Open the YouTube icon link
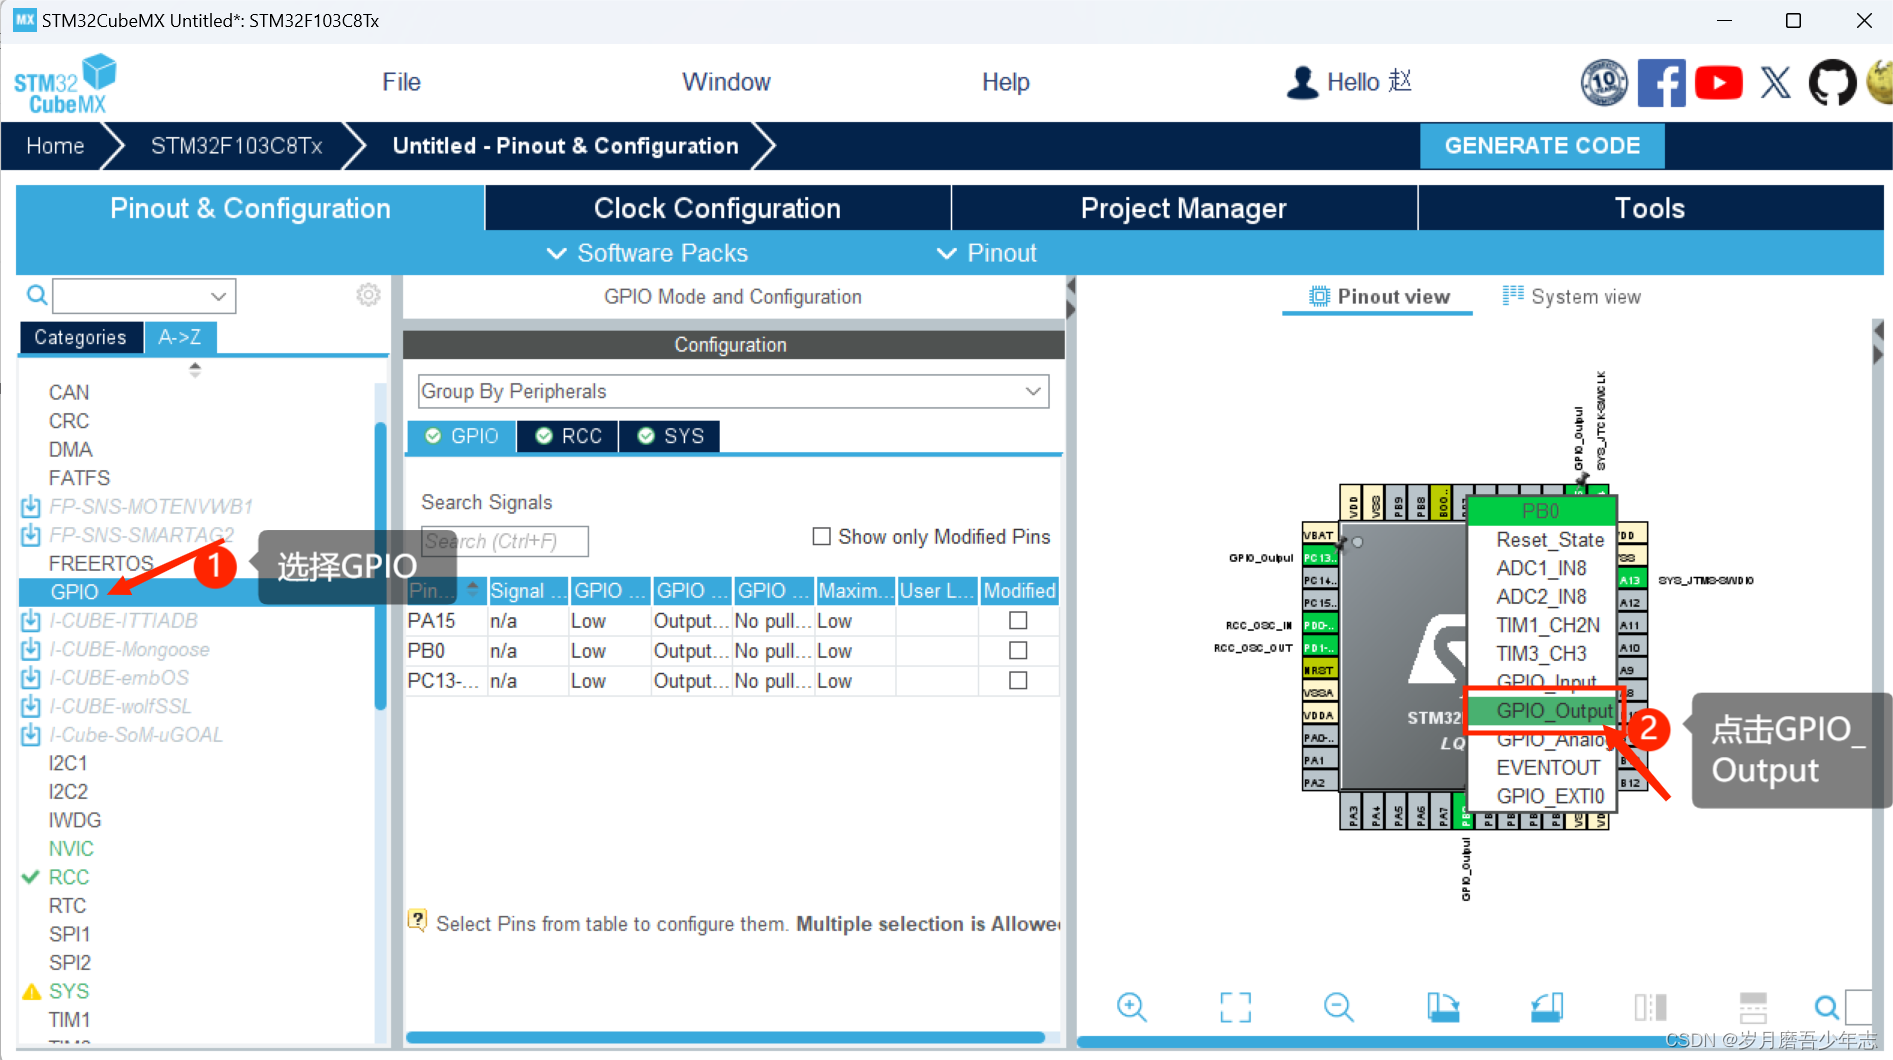The width and height of the screenshot is (1893, 1060). coord(1718,82)
